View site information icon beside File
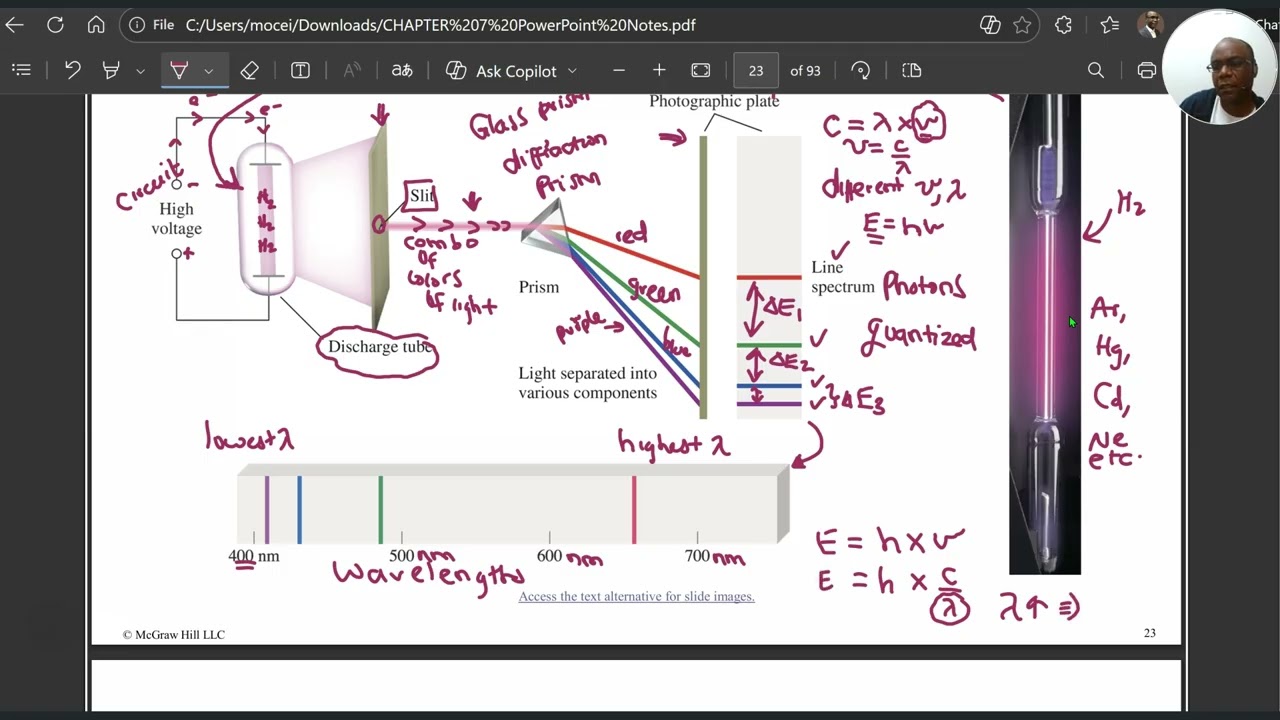This screenshot has width=1280, height=720. (x=137, y=25)
